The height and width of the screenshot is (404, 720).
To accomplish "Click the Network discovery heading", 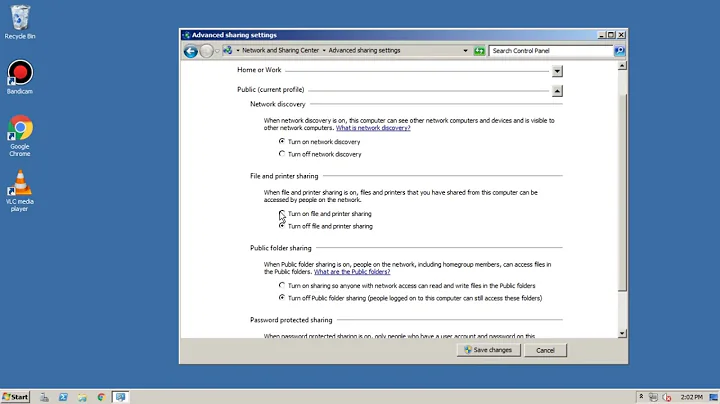I will pos(277,104).
